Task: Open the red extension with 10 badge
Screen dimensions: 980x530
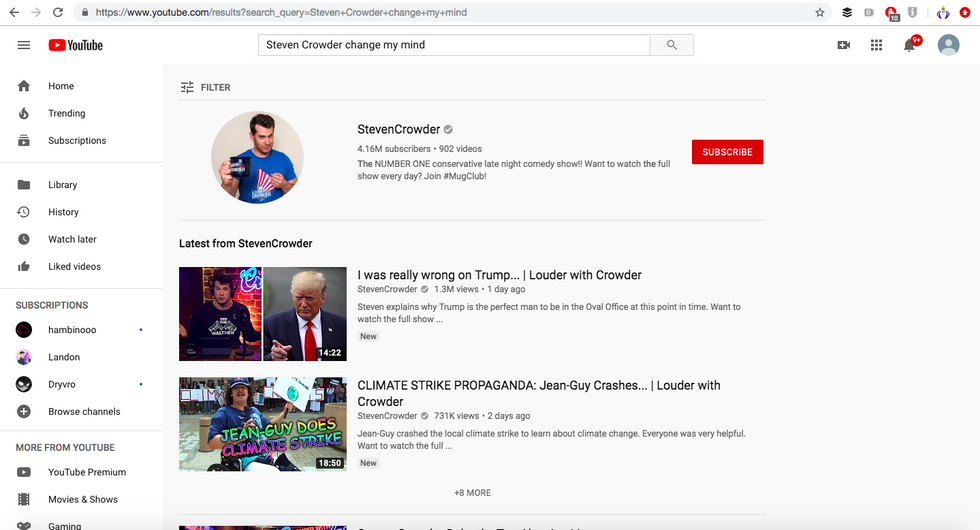Action: point(891,13)
